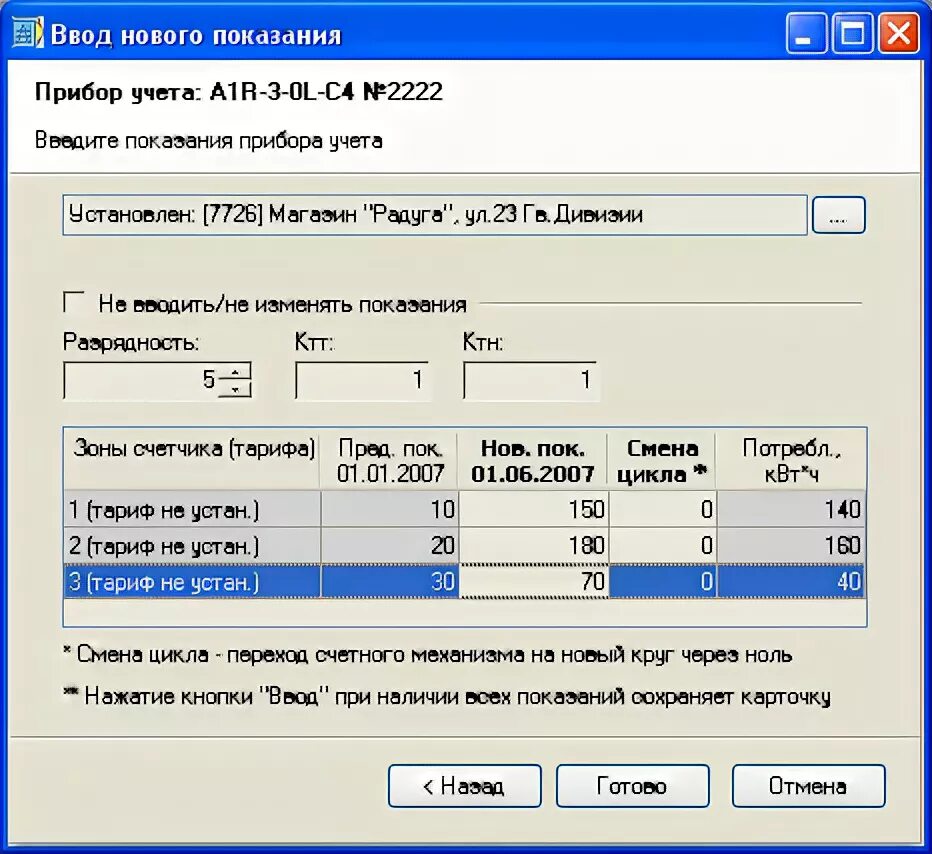Minimize the Ввод нового показания window
The height and width of the screenshot is (854, 932).
tap(806, 33)
